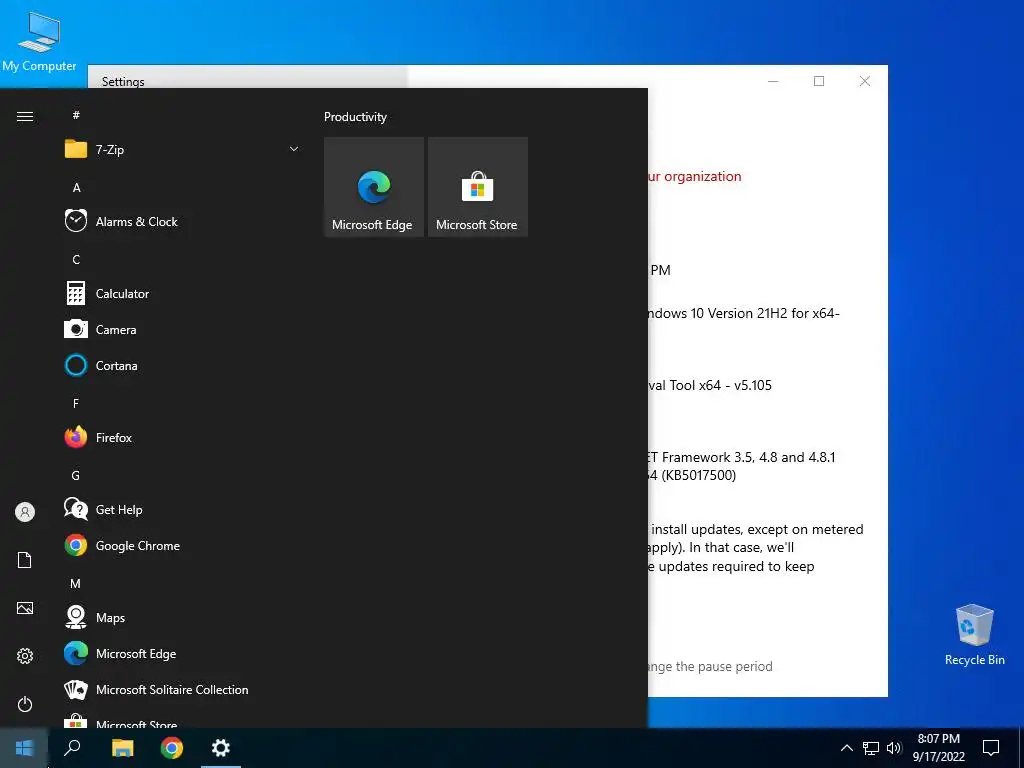Switch to Settings via taskbar gear
The height and width of the screenshot is (768, 1024).
(x=221, y=748)
